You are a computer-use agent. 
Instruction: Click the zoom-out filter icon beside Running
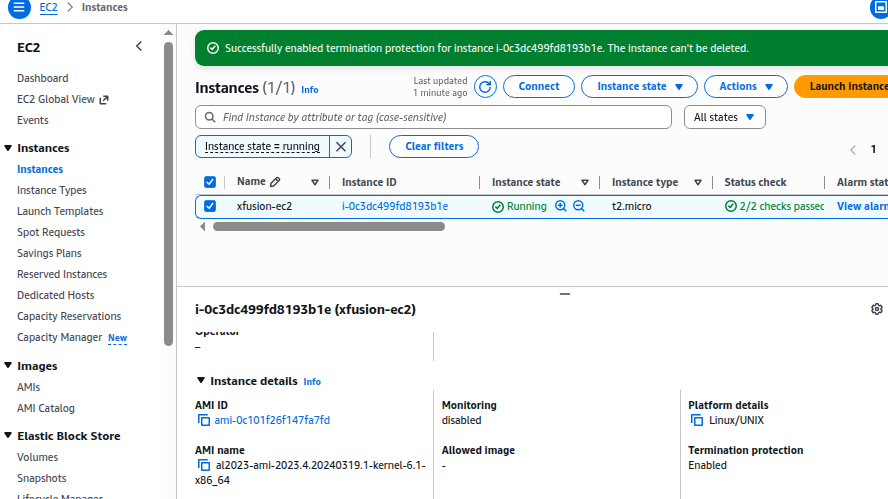(x=579, y=206)
